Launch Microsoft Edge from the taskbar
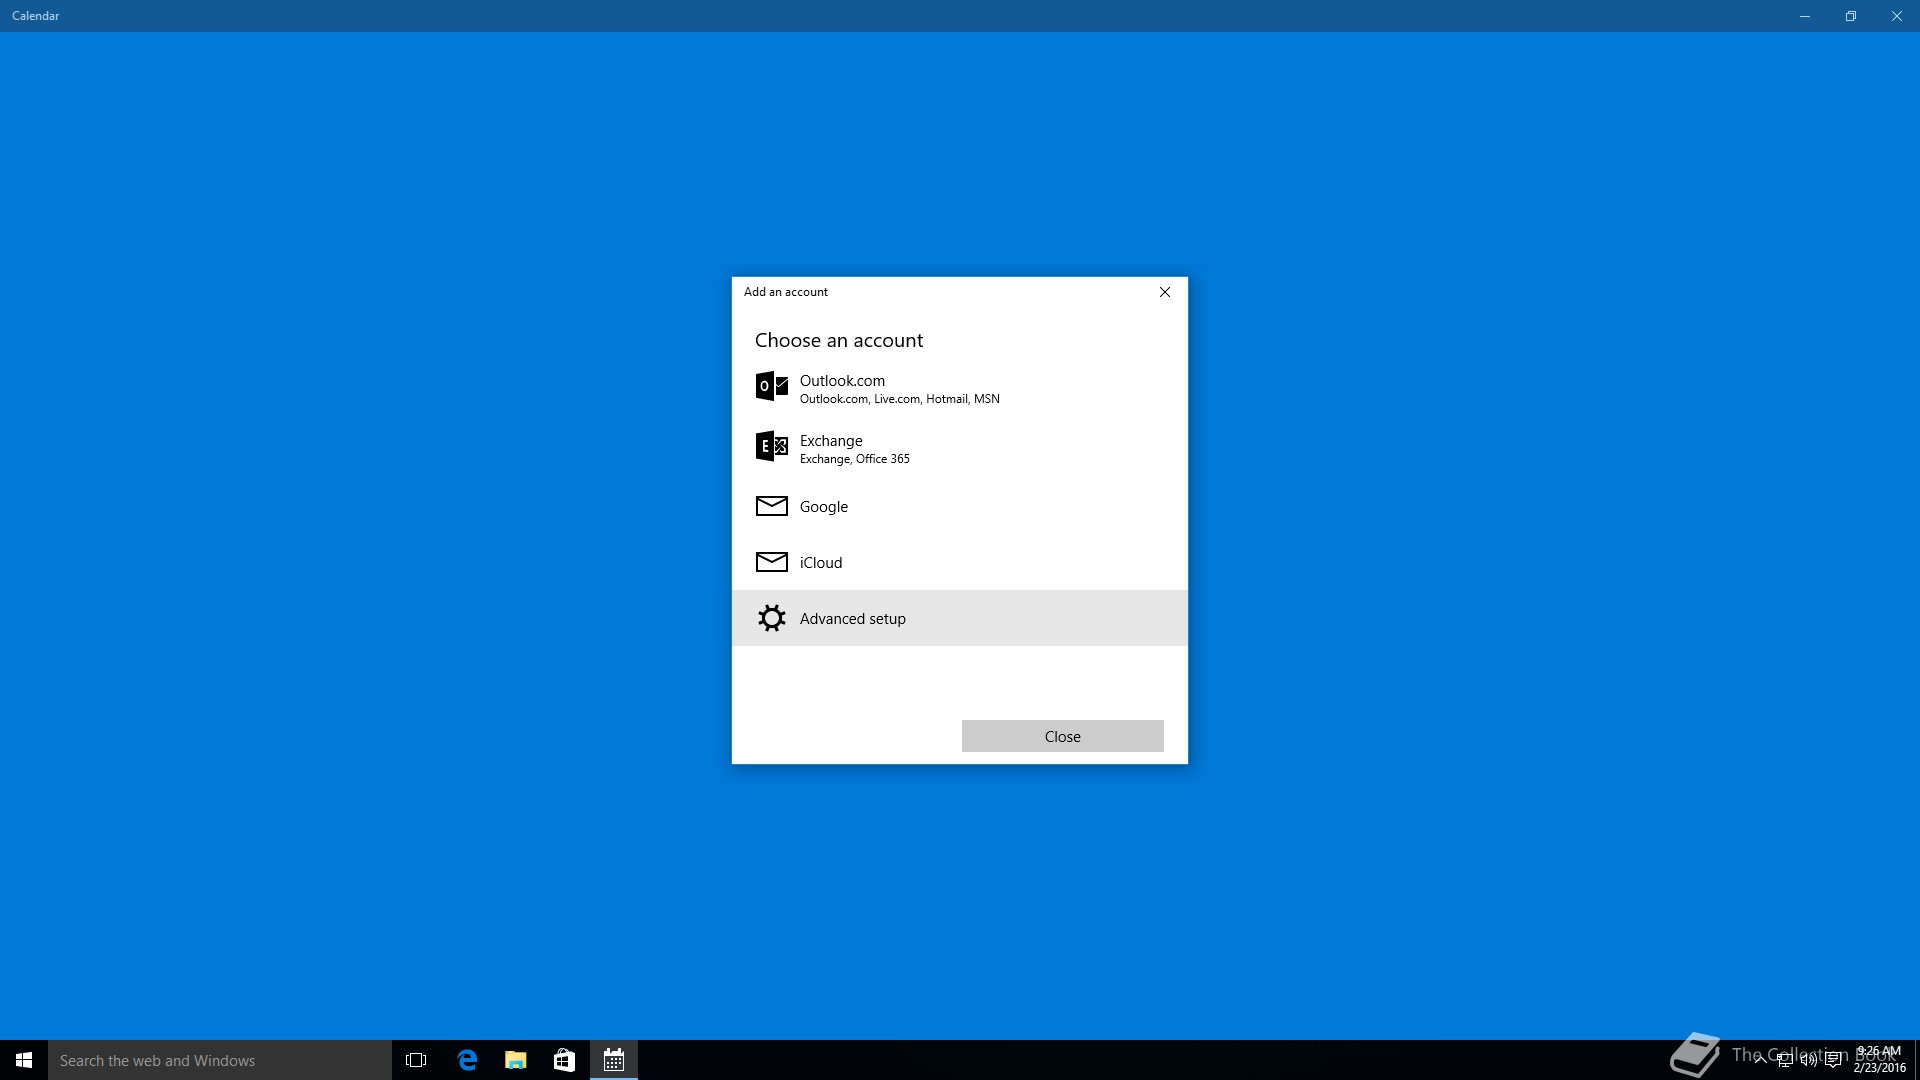Screen dimensions: 1920x1080 pyautogui.click(x=466, y=1060)
